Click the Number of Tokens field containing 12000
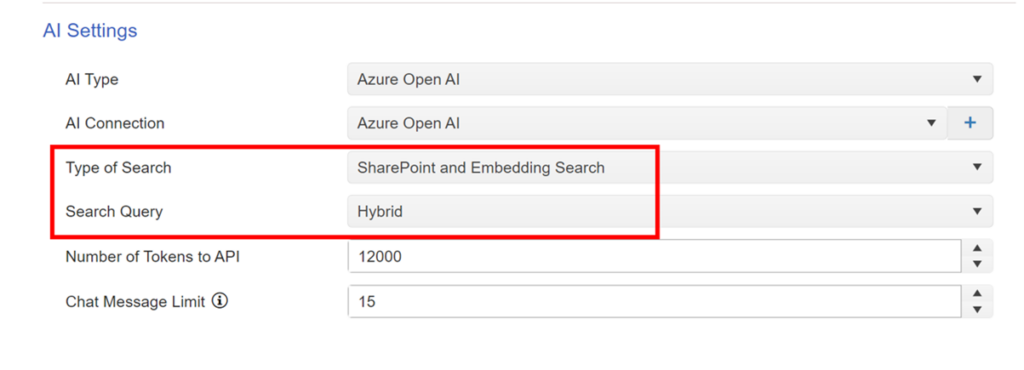The height and width of the screenshot is (370, 1024). [654, 256]
